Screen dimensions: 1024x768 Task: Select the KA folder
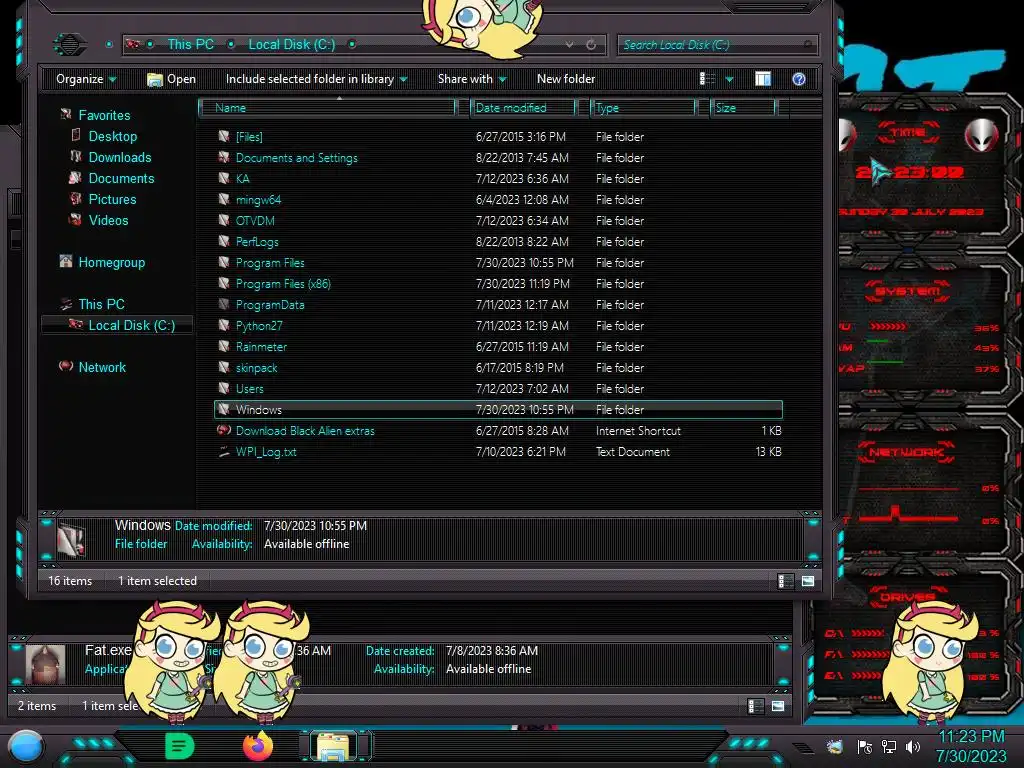242,178
